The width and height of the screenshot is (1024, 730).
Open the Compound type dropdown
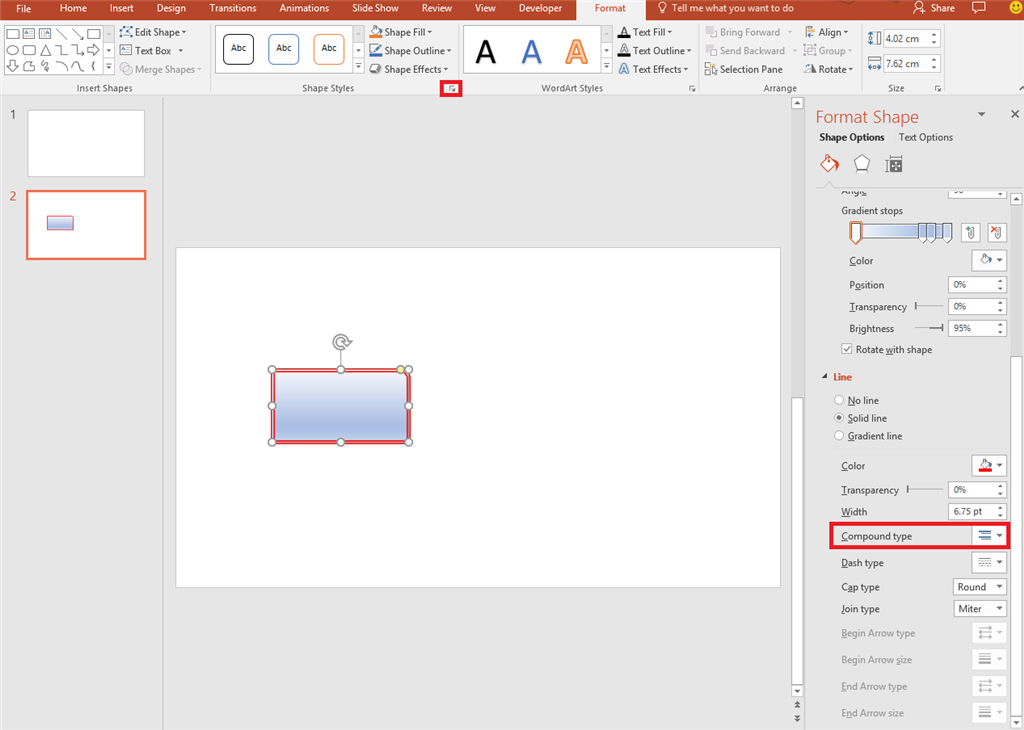tap(998, 535)
